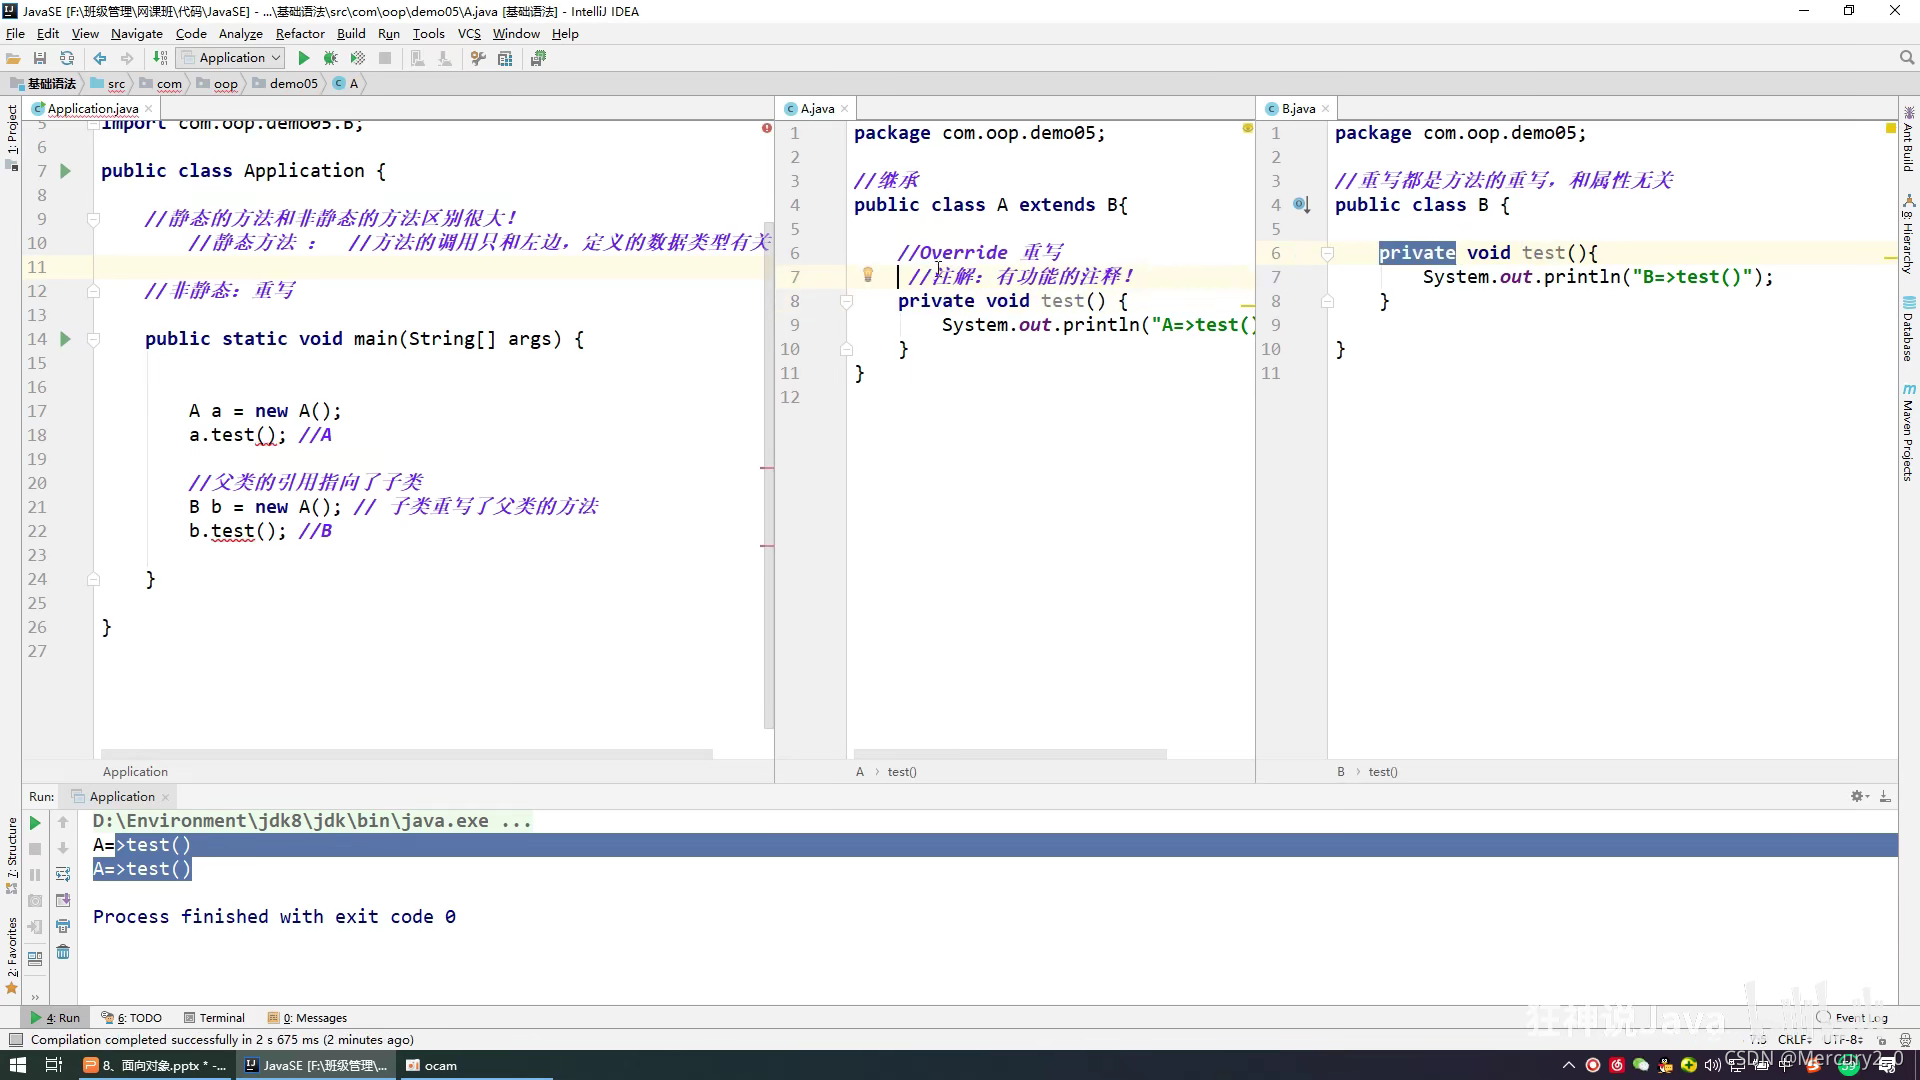Screen dimensions: 1920x1080
Task: Open the 4: Run tool window button
Action: click(56, 1018)
